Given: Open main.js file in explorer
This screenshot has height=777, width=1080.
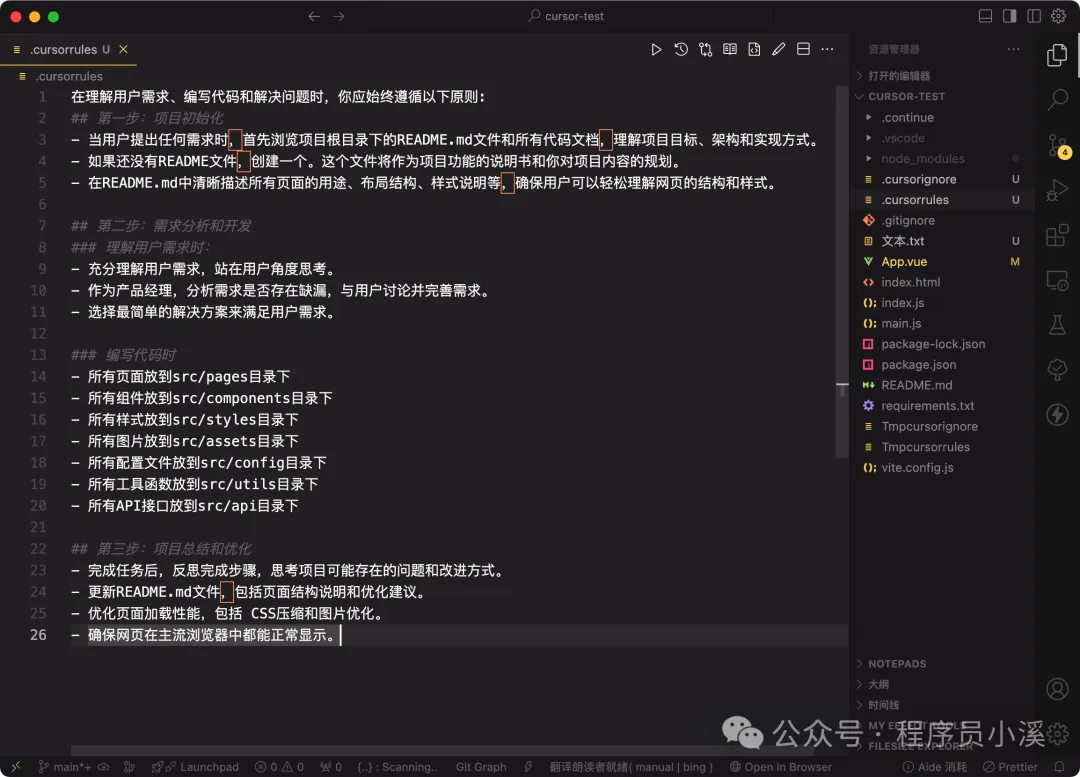Looking at the screenshot, I should (940, 324).
